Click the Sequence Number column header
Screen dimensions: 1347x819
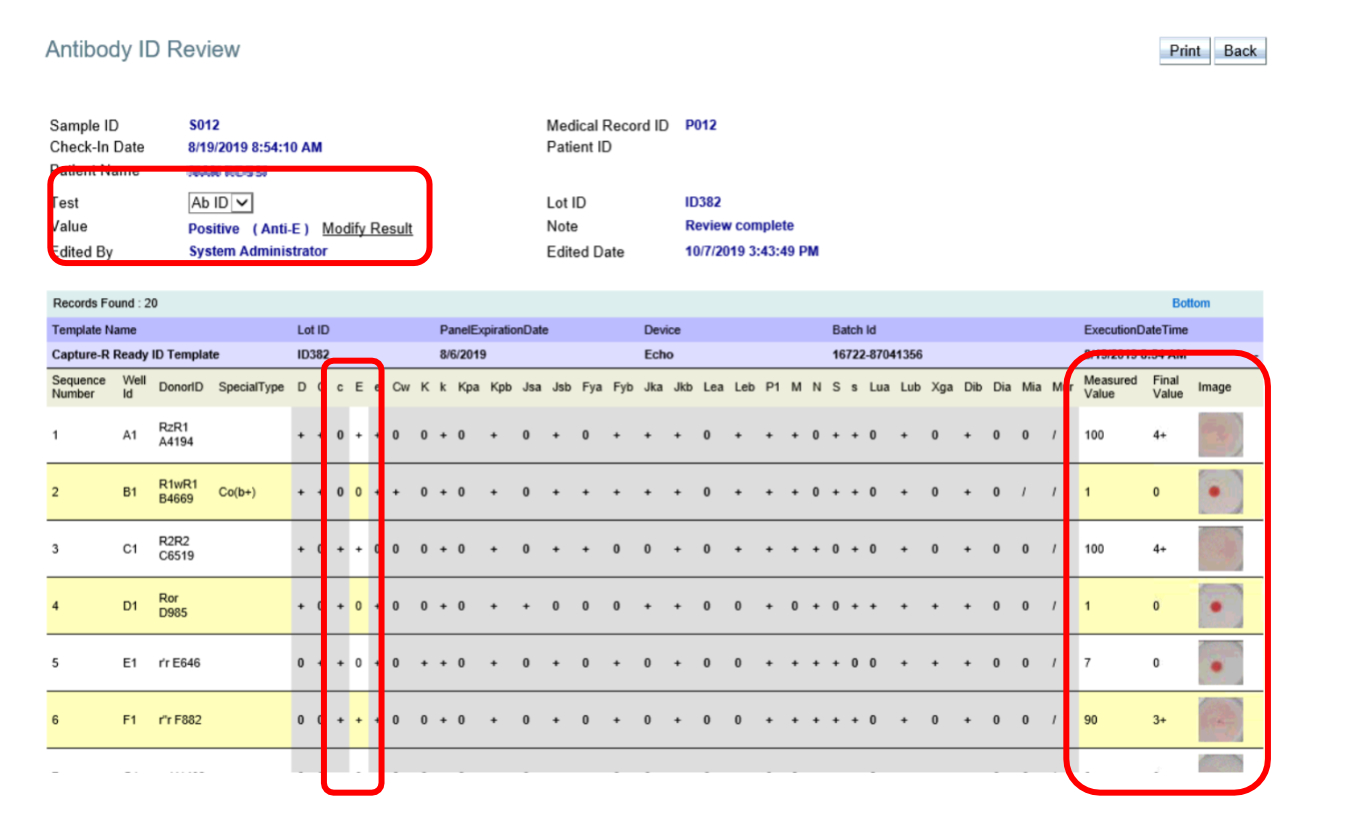pos(79,387)
